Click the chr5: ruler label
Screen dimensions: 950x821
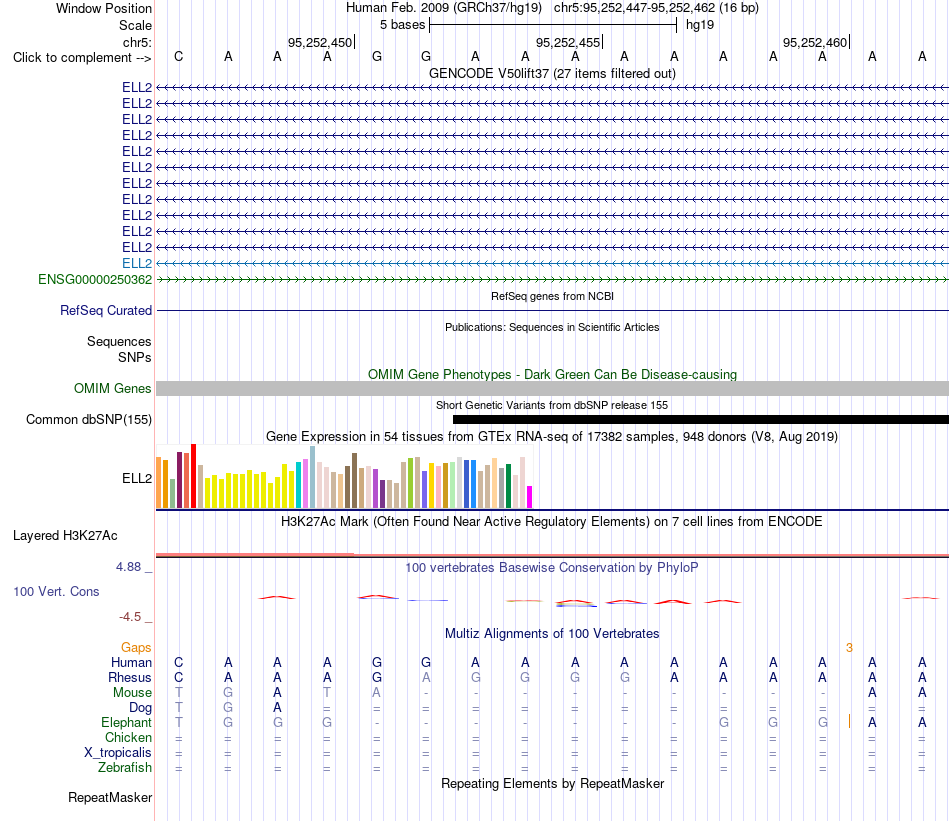pyautogui.click(x=137, y=42)
